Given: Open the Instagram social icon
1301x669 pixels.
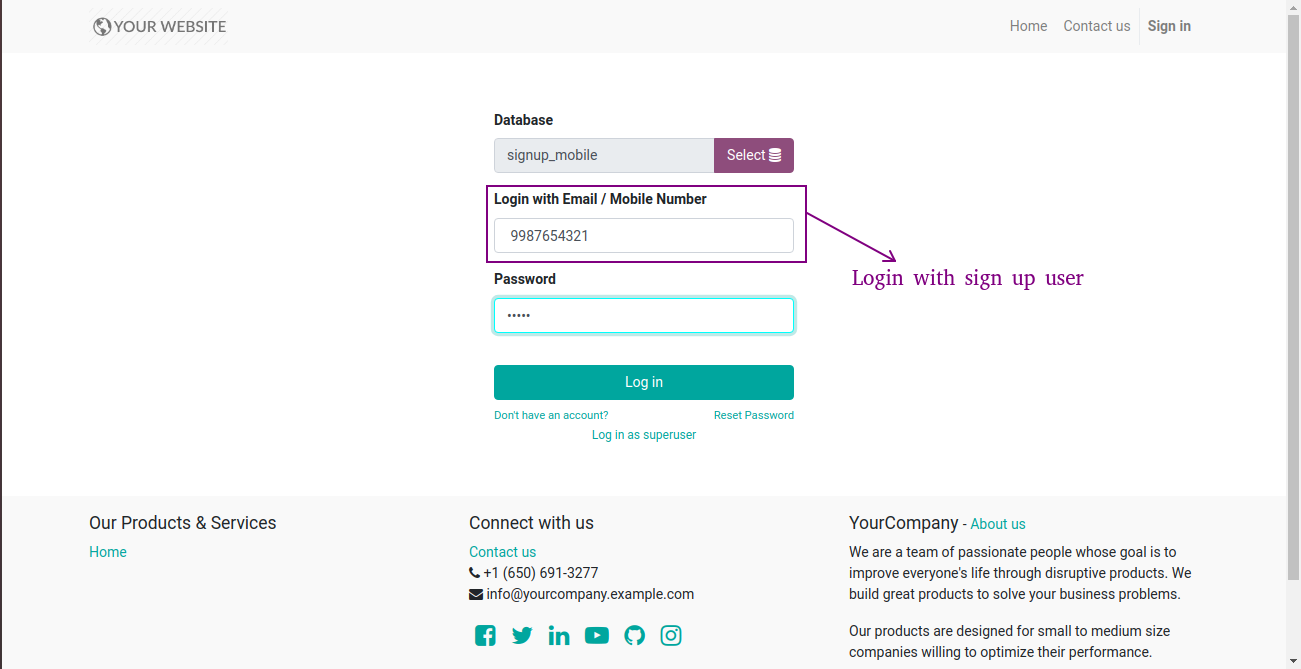Looking at the screenshot, I should coord(671,635).
